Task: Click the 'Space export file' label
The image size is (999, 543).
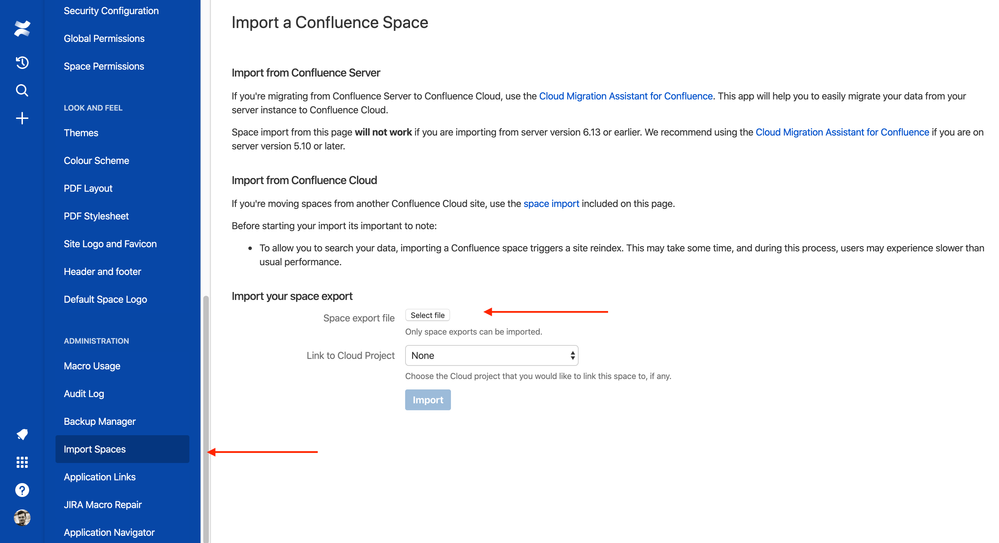Action: click(x=359, y=318)
